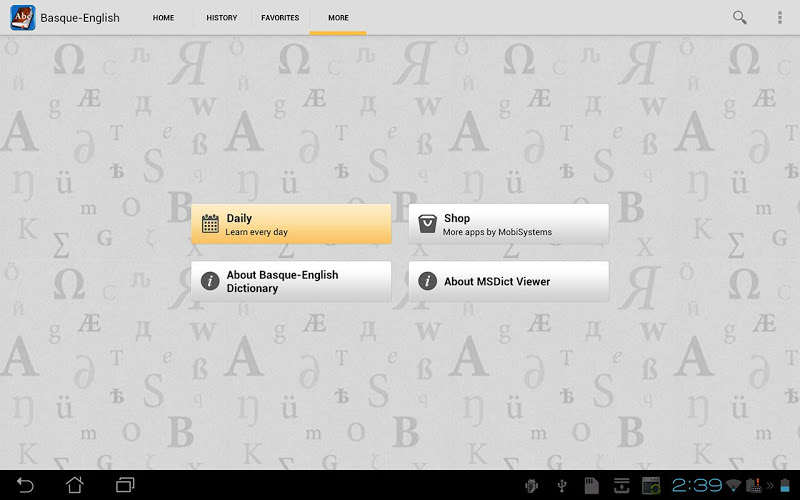
Task: Open the search magnifier icon
Action: coord(739,17)
